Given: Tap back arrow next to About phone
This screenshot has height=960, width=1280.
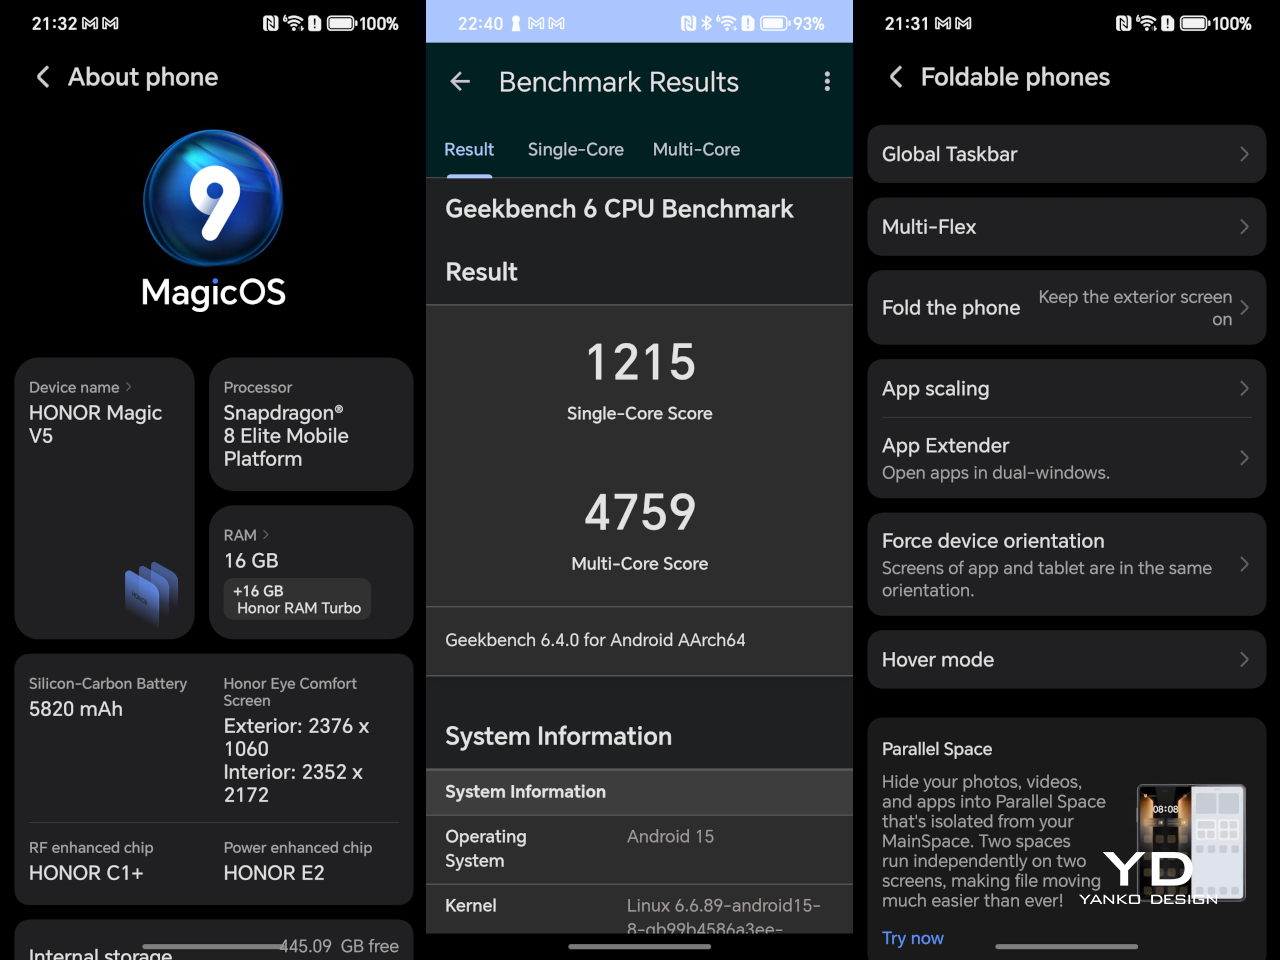Looking at the screenshot, I should pos(43,77).
